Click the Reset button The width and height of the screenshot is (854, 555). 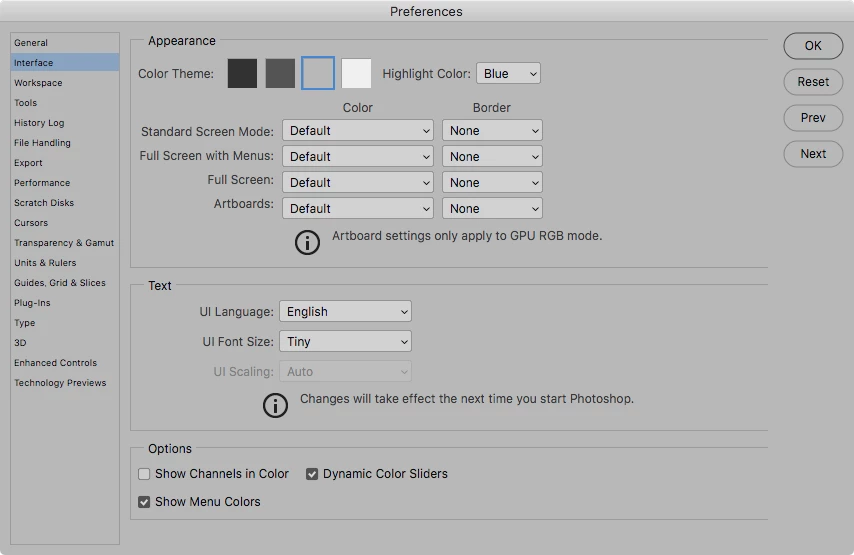(813, 82)
